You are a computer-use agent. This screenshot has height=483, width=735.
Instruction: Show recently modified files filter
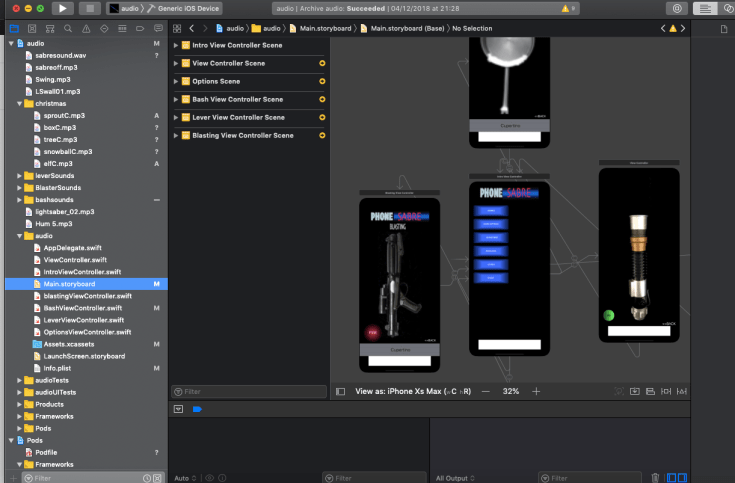[147, 478]
